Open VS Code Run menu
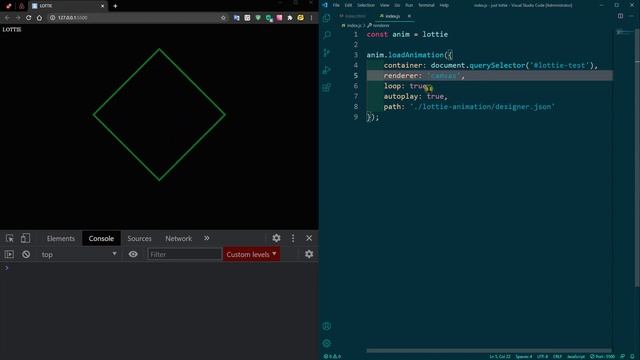Screen dimensions: 640x360 click(x=409, y=5)
